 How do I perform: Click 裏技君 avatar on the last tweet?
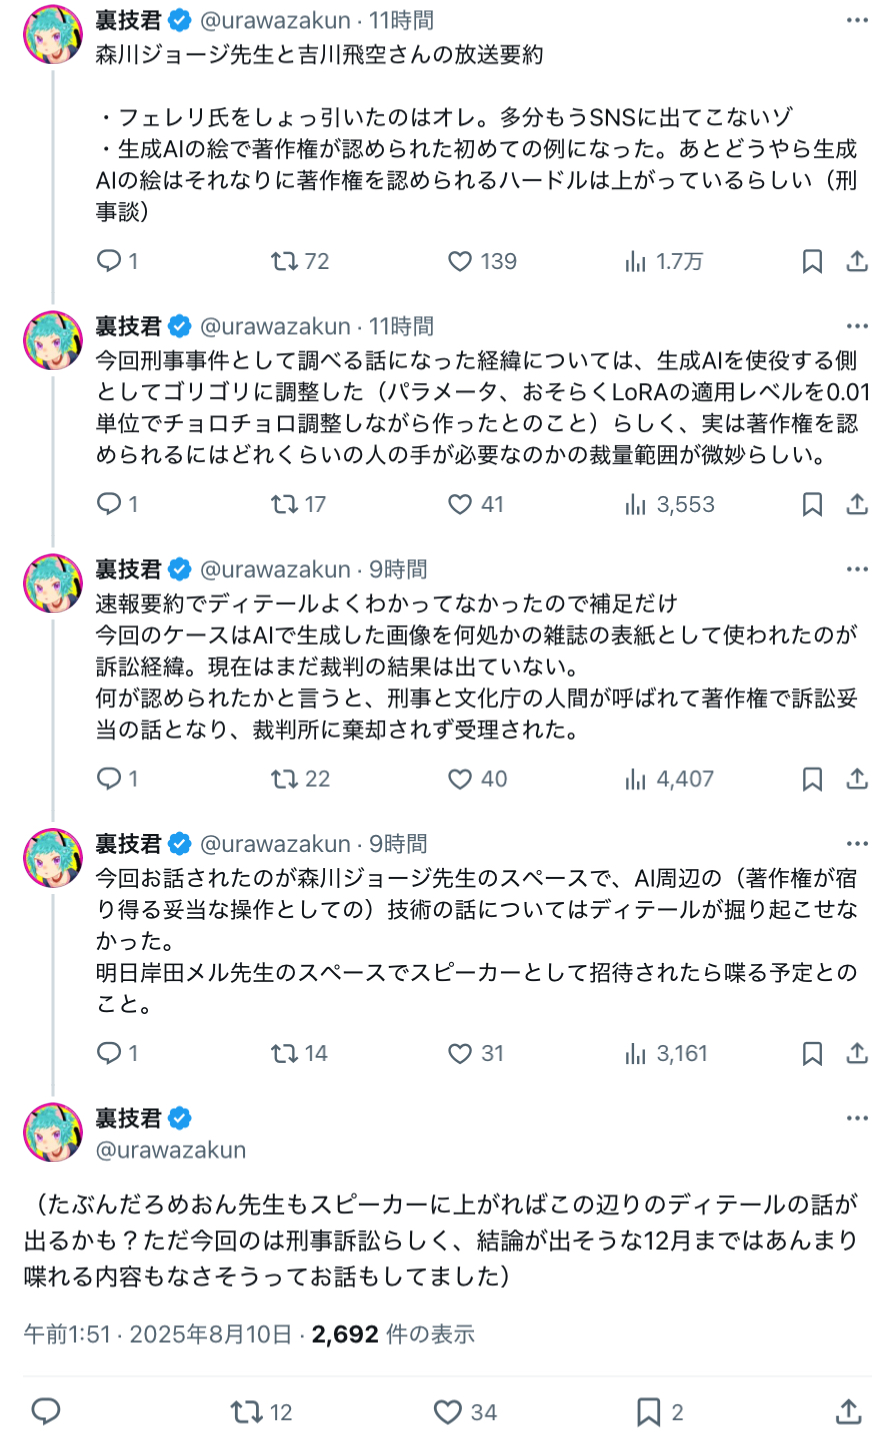pyautogui.click(x=53, y=1132)
